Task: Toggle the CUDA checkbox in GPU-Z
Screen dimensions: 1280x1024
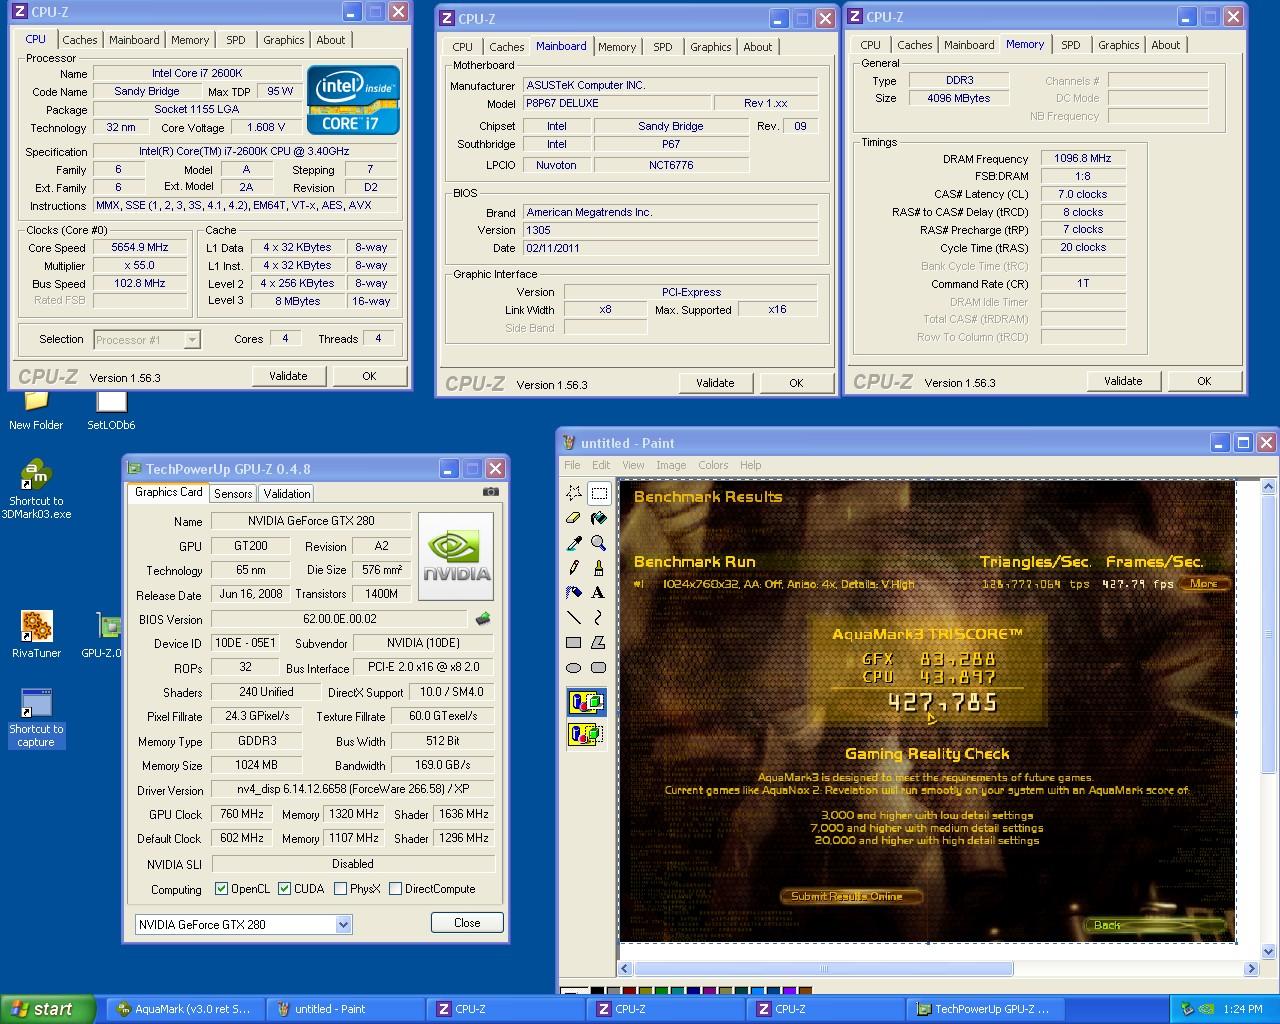Action: point(285,889)
